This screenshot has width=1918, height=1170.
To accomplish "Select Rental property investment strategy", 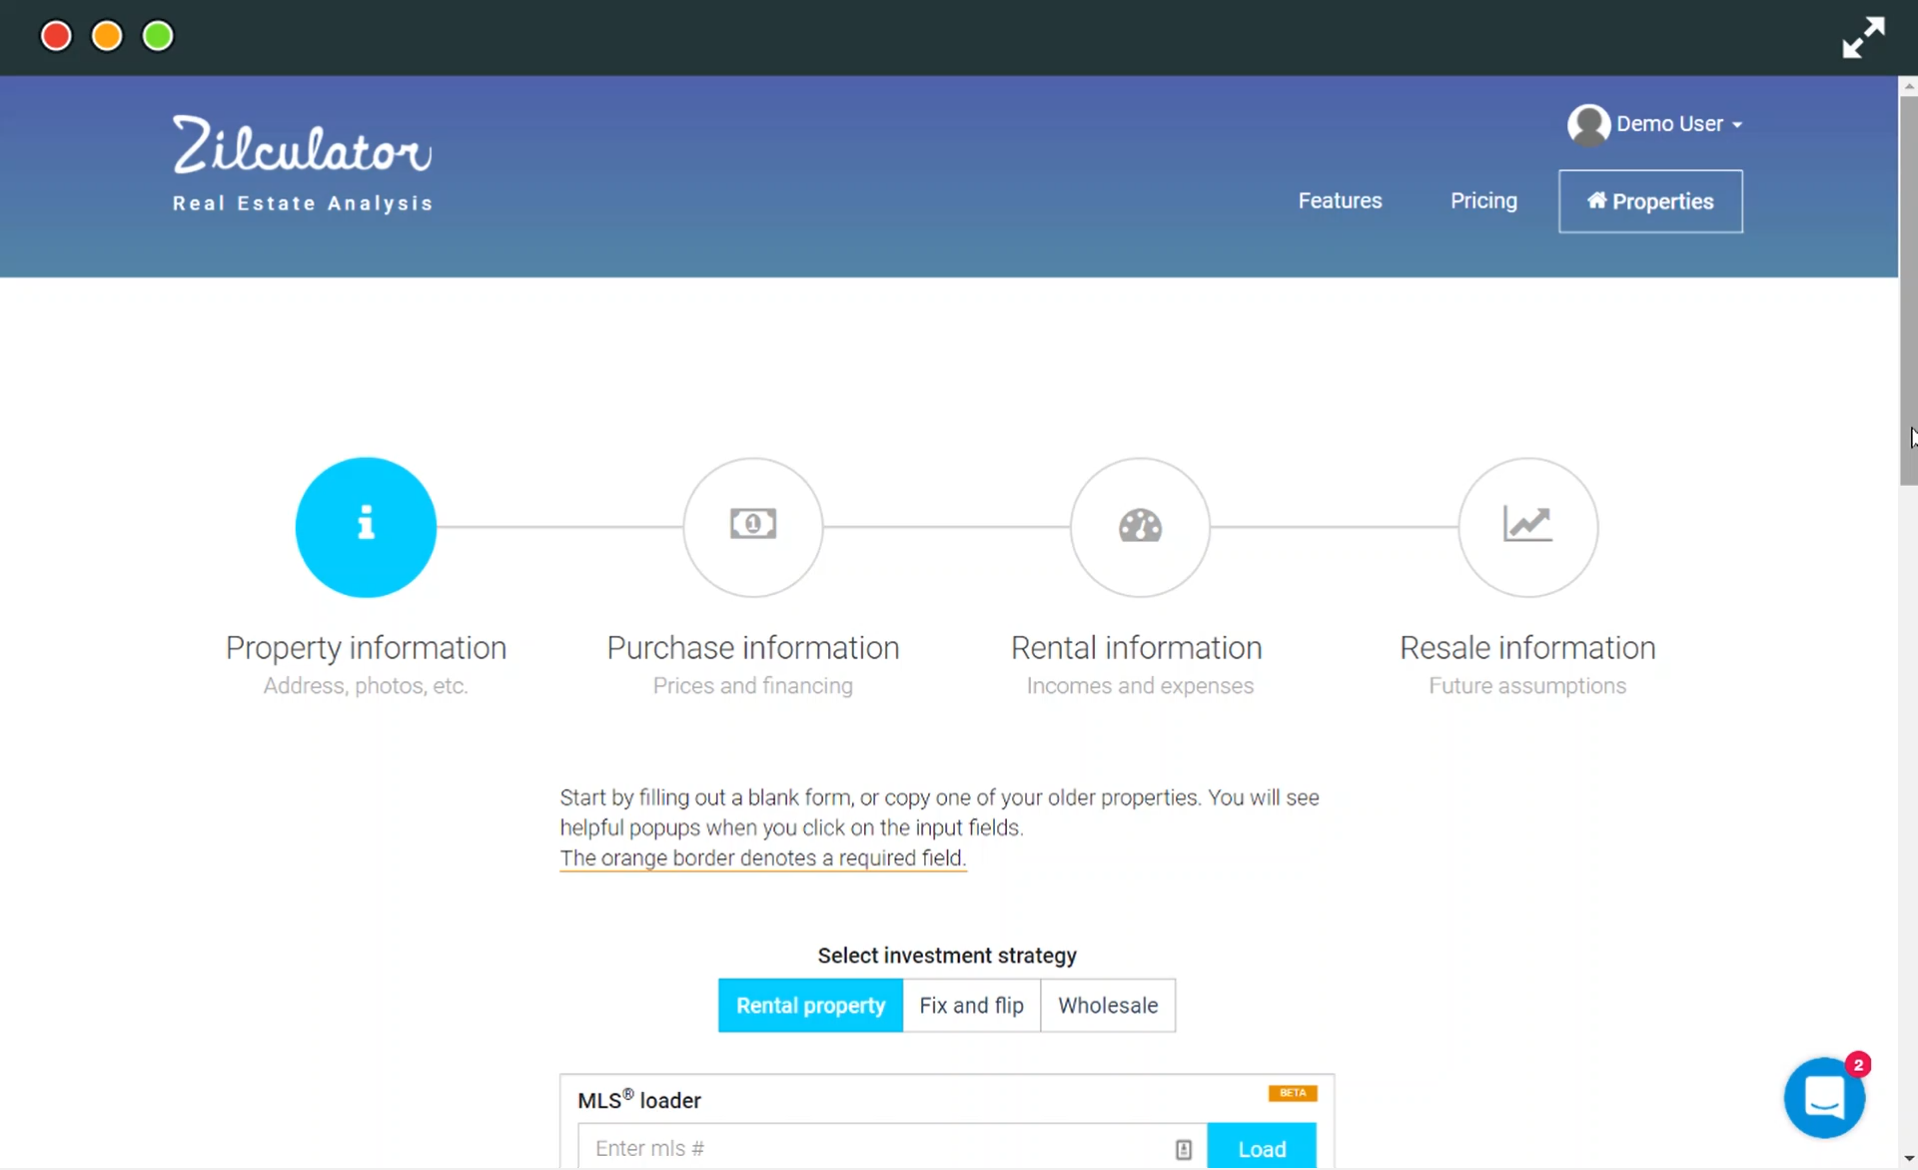I will [x=810, y=1005].
